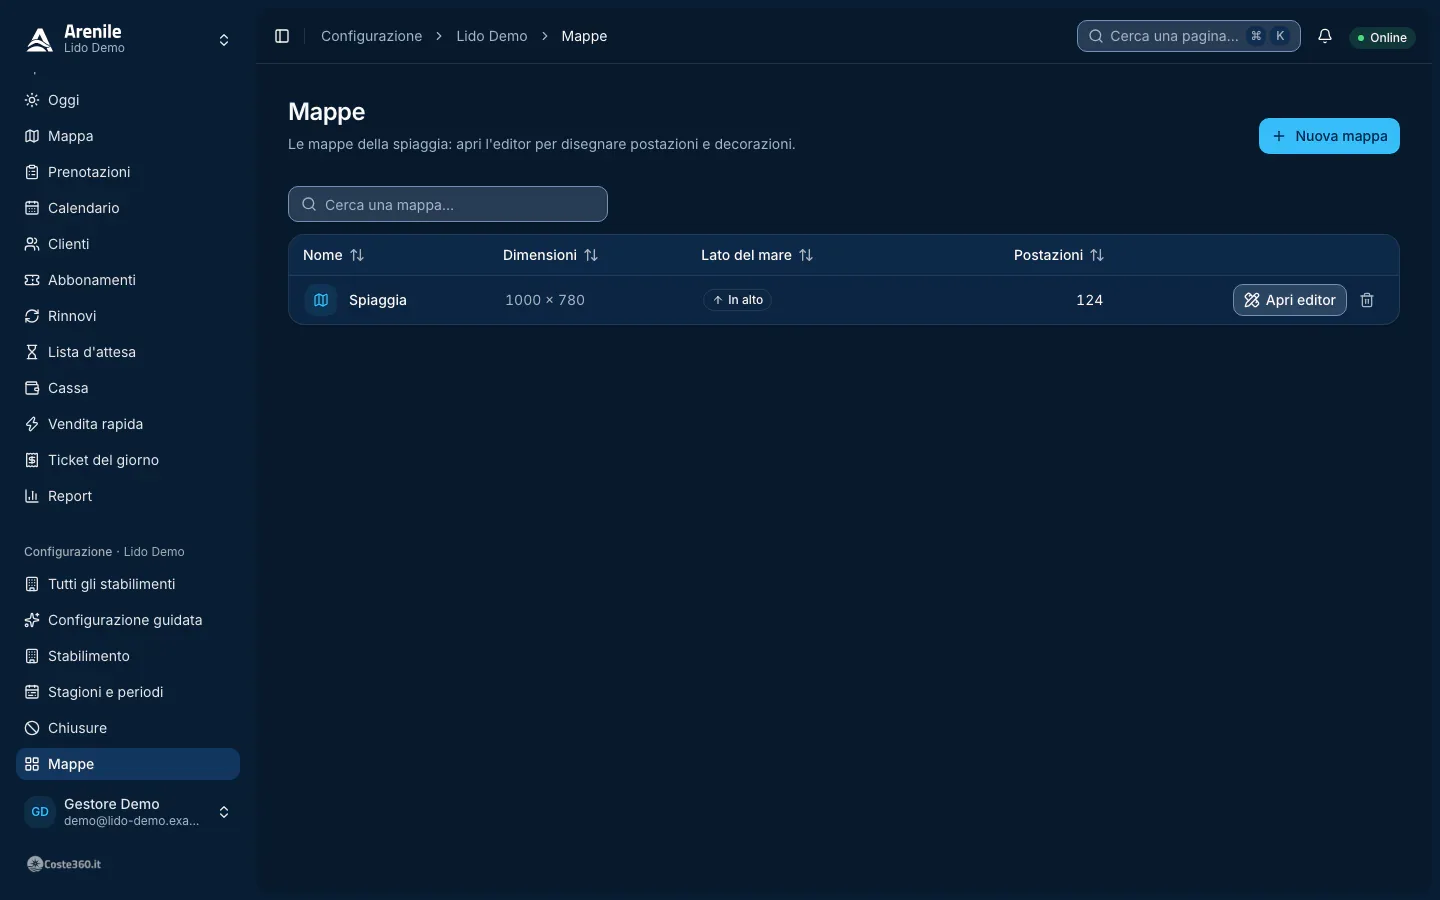1440x900 pixels.
Task: Click Apri editor for Spiaggia
Action: point(1290,300)
